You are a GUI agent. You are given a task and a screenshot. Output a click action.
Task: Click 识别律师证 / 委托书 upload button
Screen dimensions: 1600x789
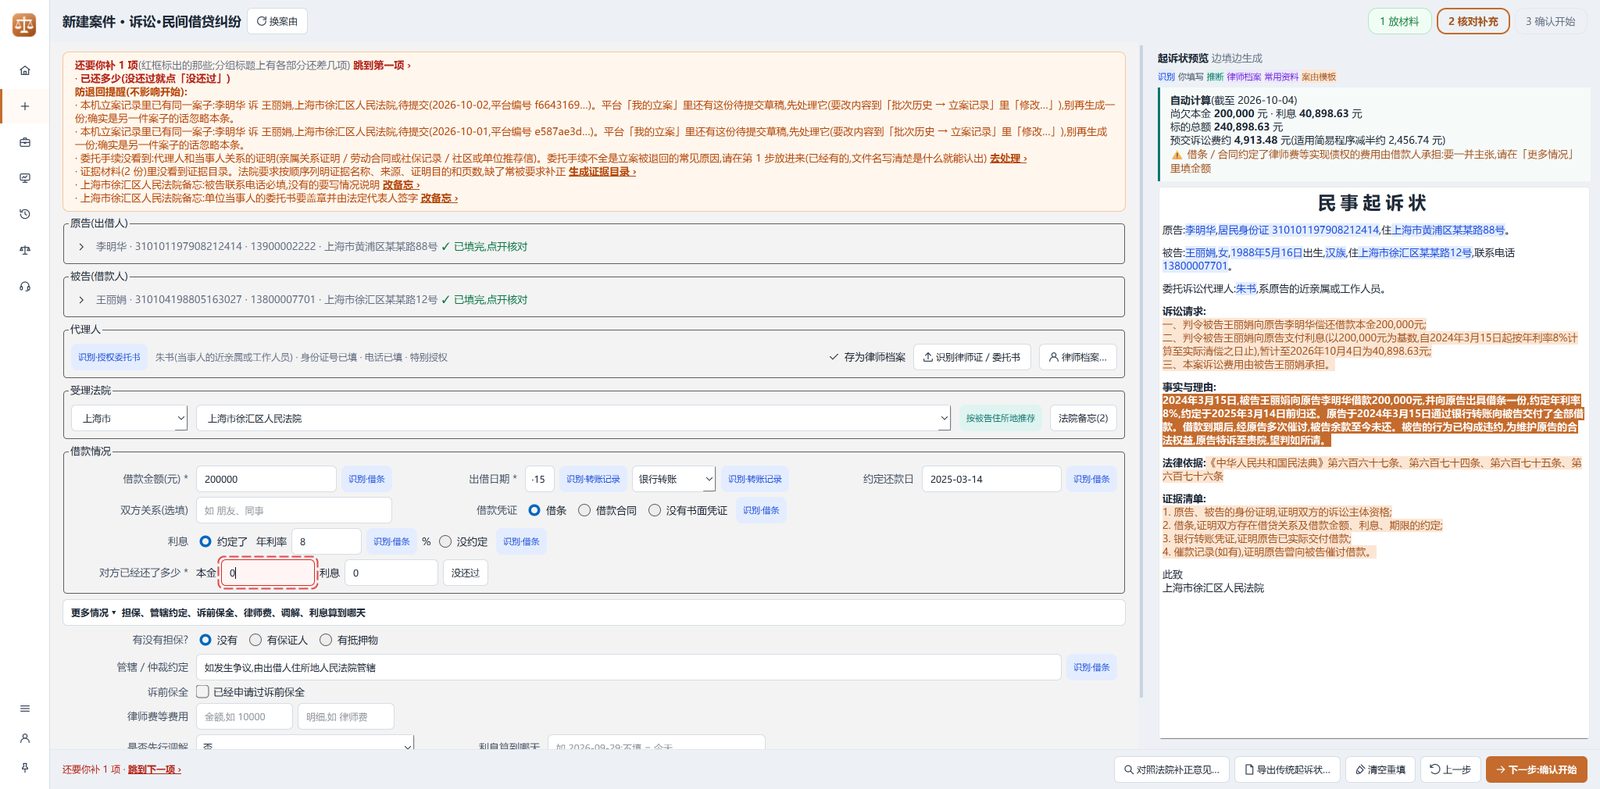971,357
